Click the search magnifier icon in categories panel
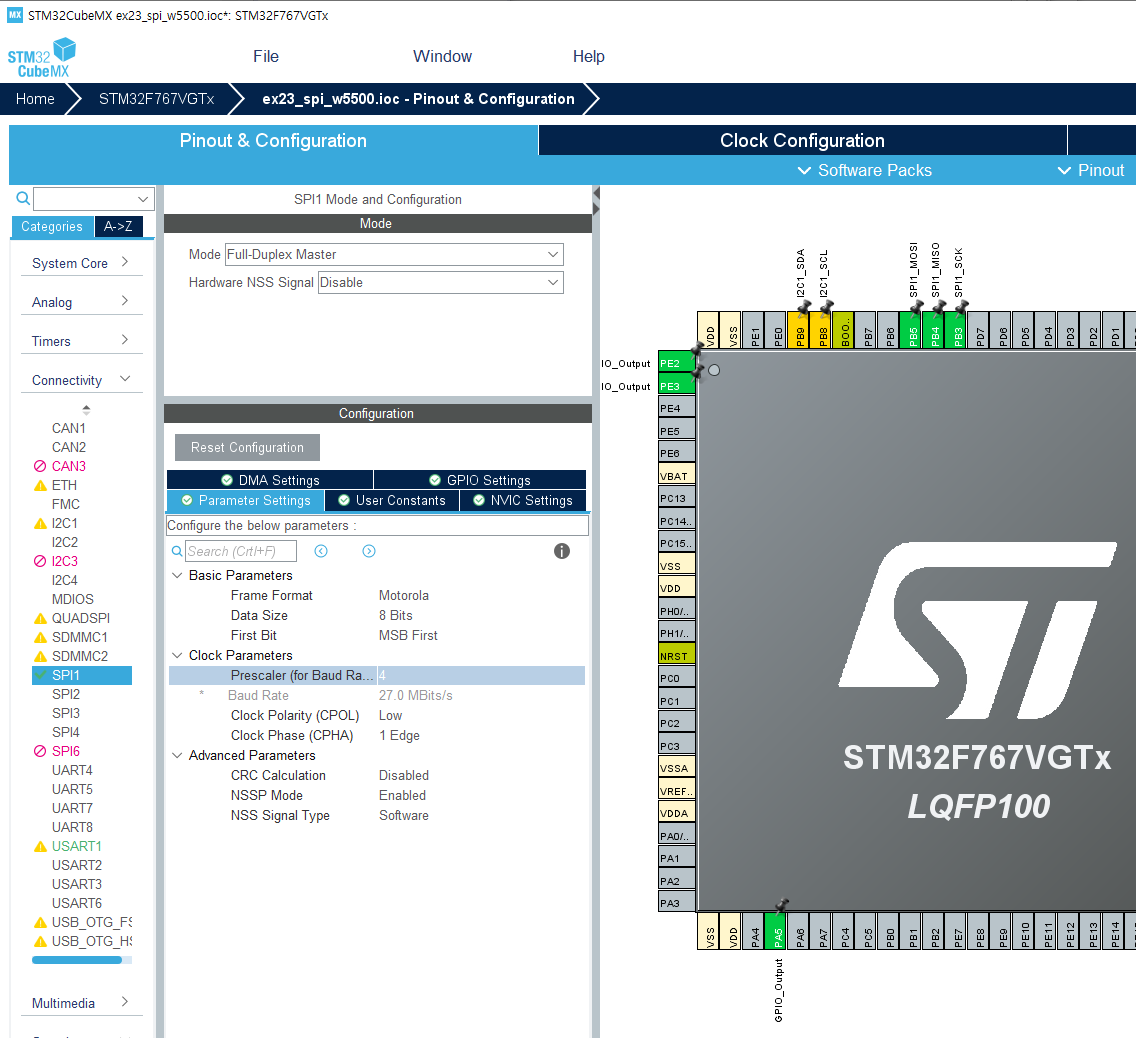 (x=23, y=198)
